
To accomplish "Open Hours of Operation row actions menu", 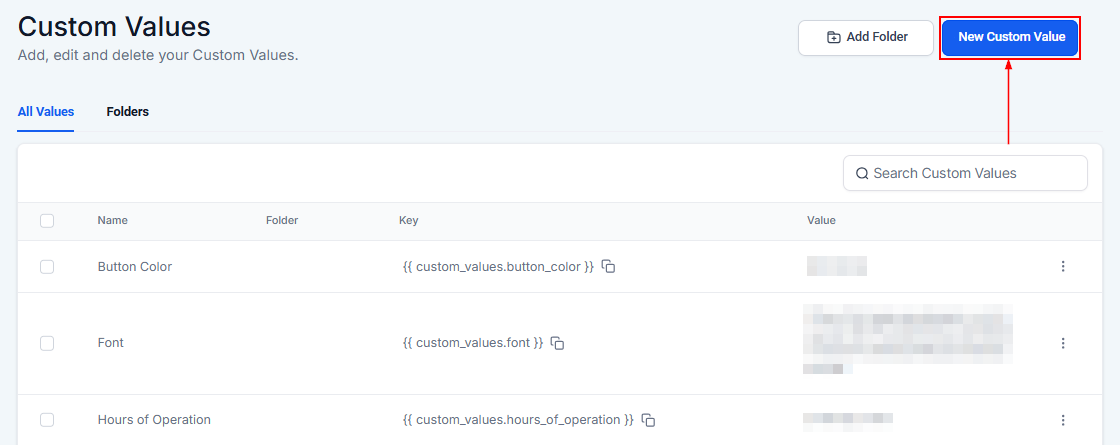I will (1063, 420).
